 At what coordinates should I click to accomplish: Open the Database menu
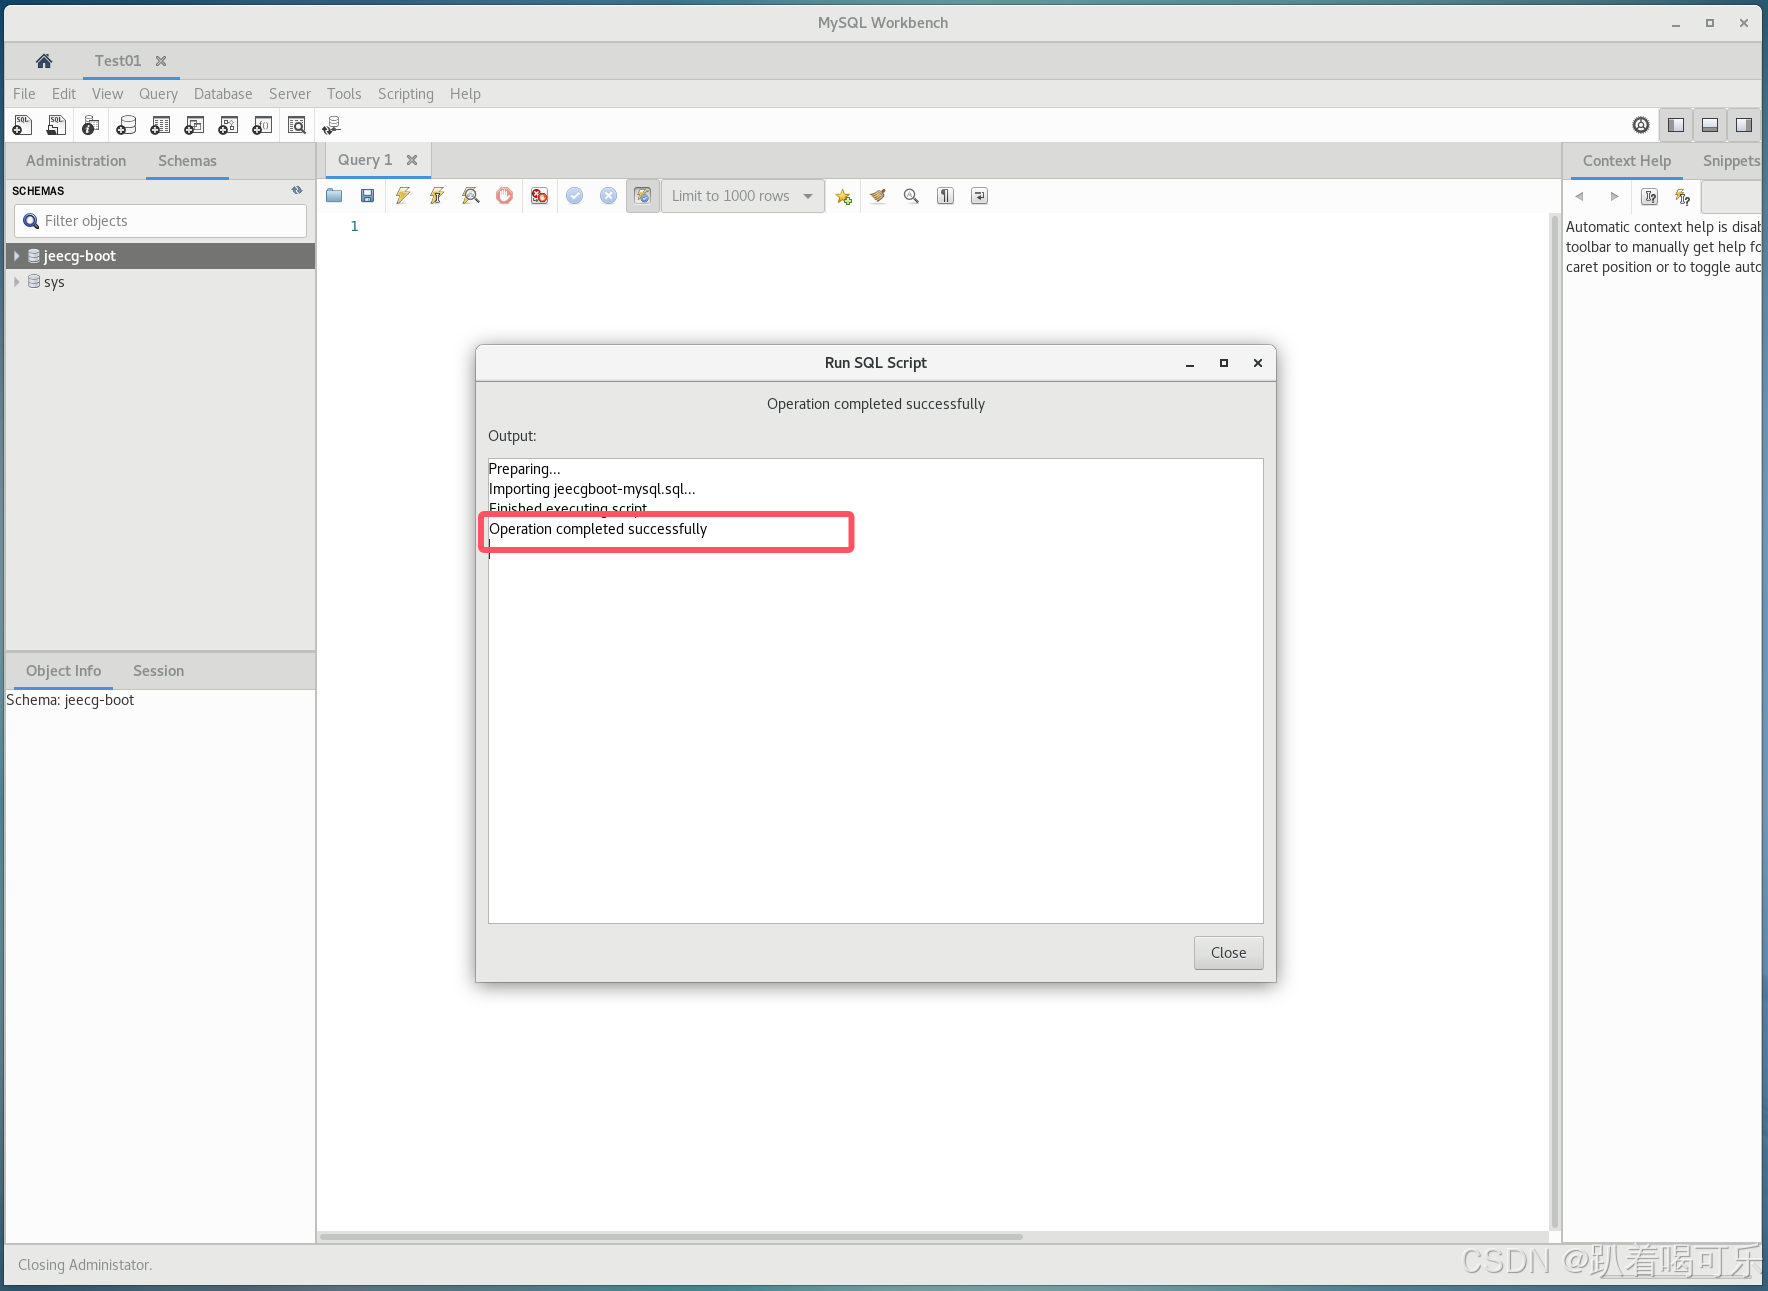223,94
